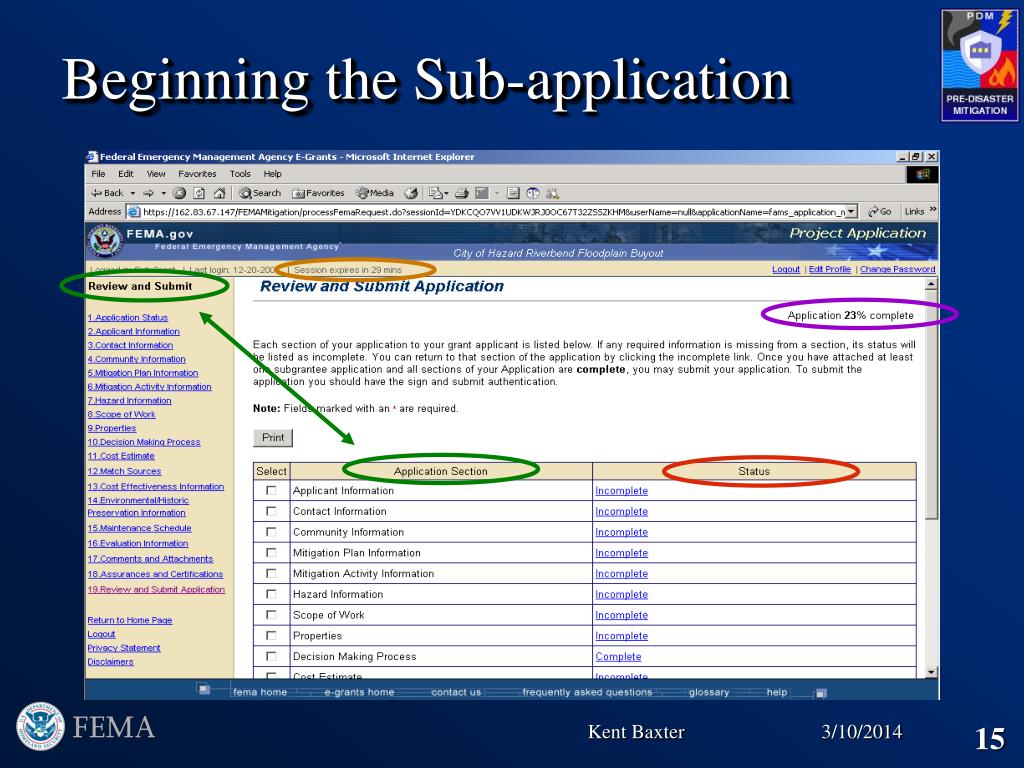Click in the Address URL field

pyautogui.click(x=493, y=212)
